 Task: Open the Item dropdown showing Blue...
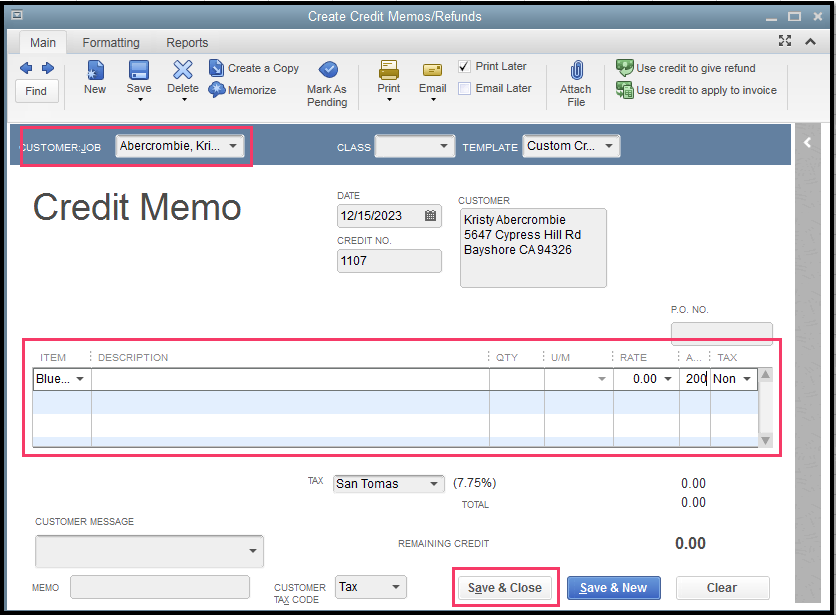coord(80,379)
